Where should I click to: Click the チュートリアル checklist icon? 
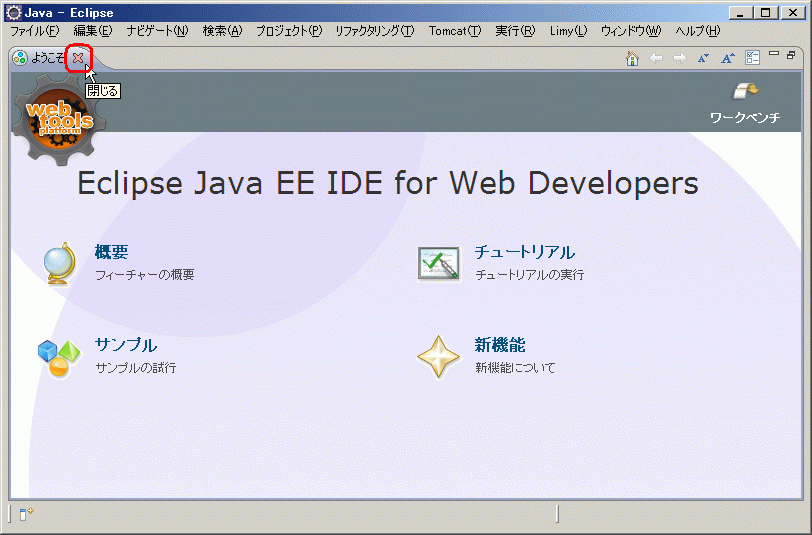pyautogui.click(x=439, y=264)
